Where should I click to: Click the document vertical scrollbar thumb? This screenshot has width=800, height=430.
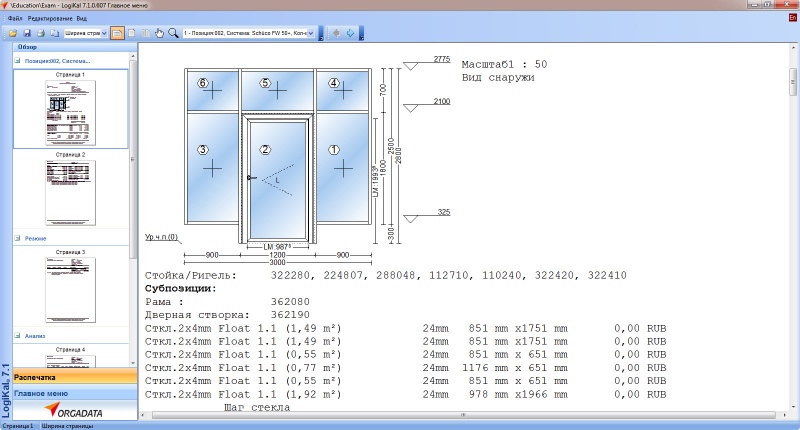pyautogui.click(x=793, y=82)
